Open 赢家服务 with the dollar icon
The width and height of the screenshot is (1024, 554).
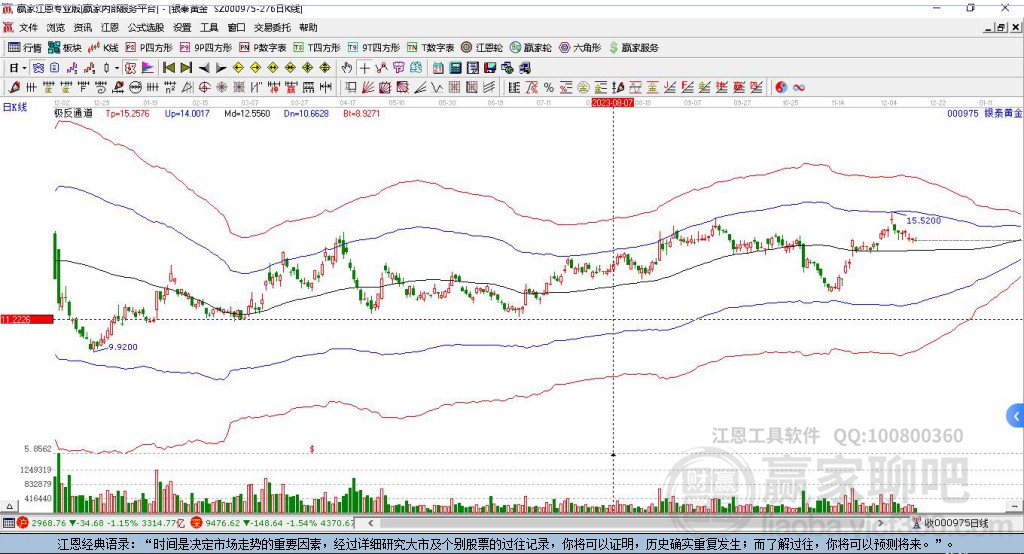coord(633,48)
